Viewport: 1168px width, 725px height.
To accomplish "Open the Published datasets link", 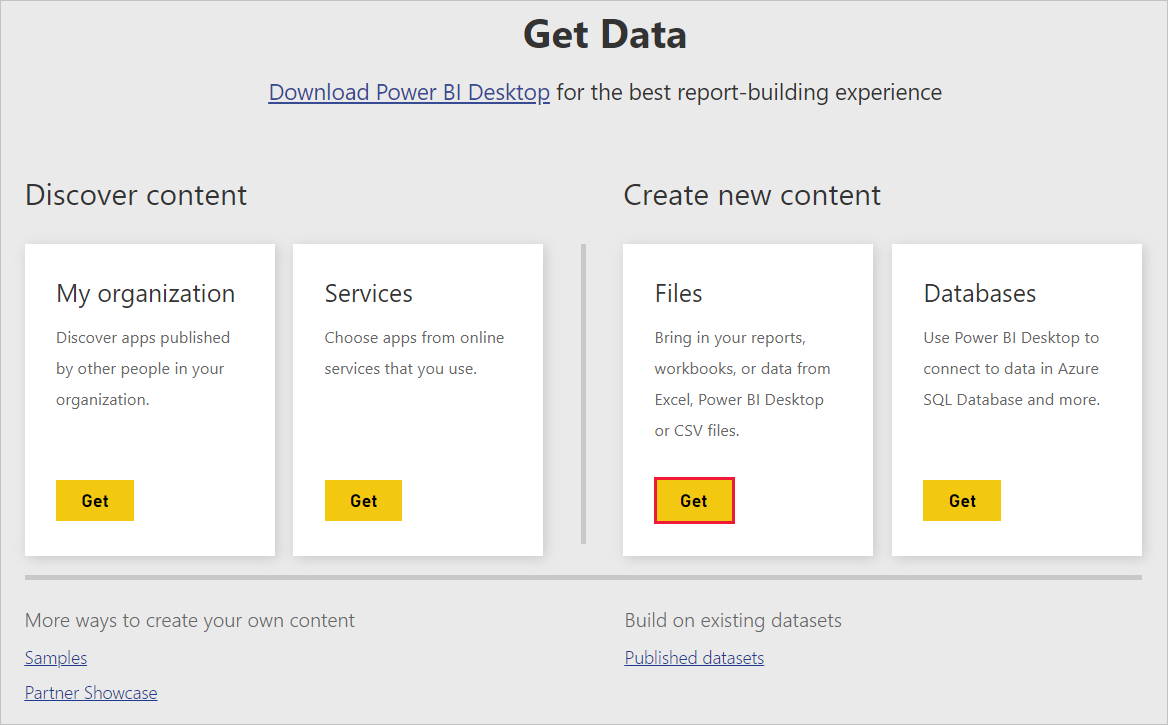I will point(694,658).
